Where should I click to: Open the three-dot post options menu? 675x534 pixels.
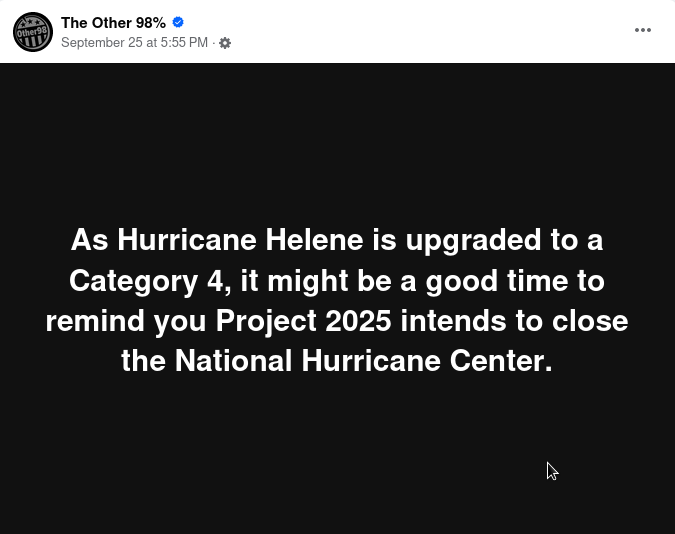tap(643, 30)
